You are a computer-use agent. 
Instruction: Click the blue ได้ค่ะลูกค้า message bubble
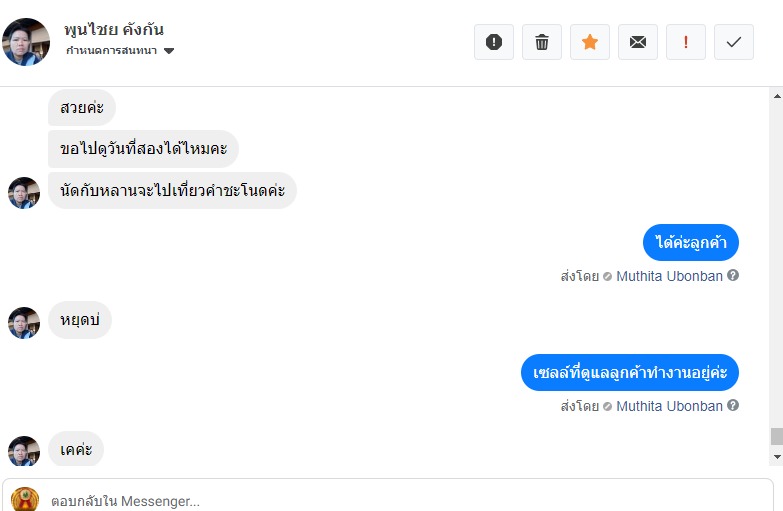coord(690,242)
